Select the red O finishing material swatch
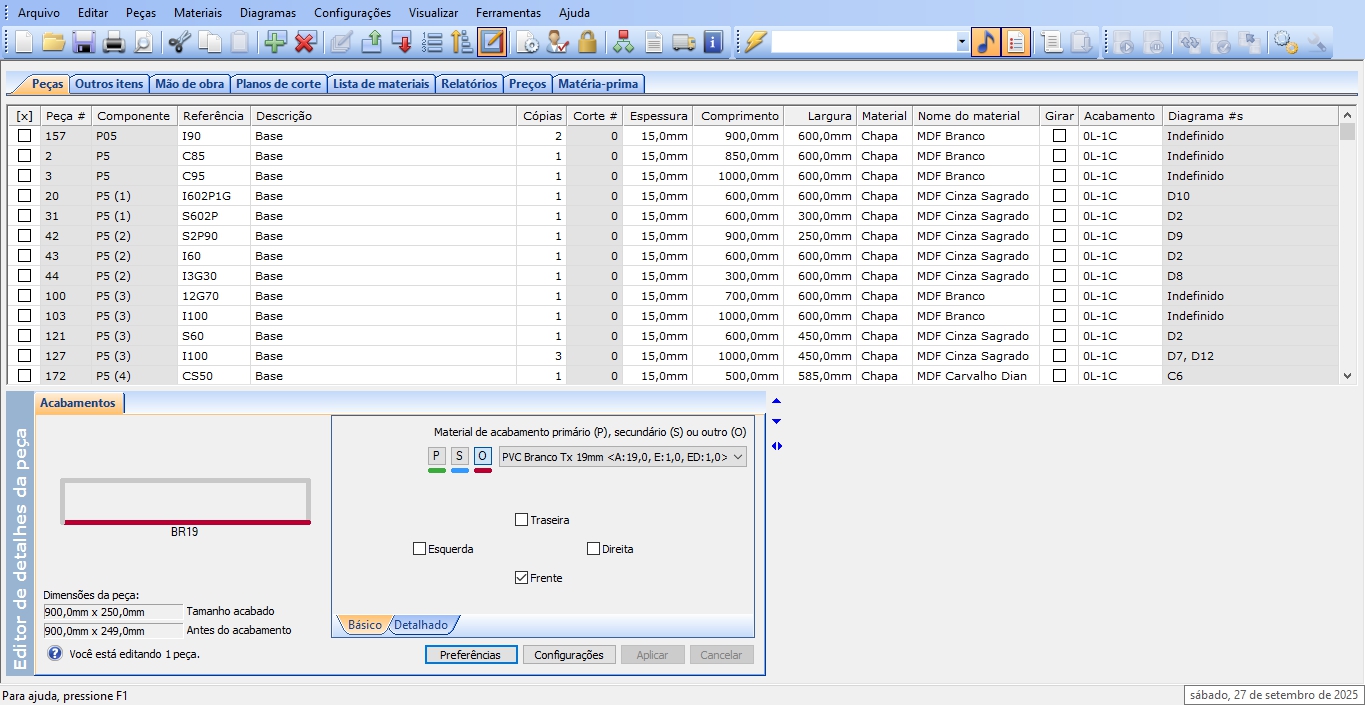 click(482, 456)
